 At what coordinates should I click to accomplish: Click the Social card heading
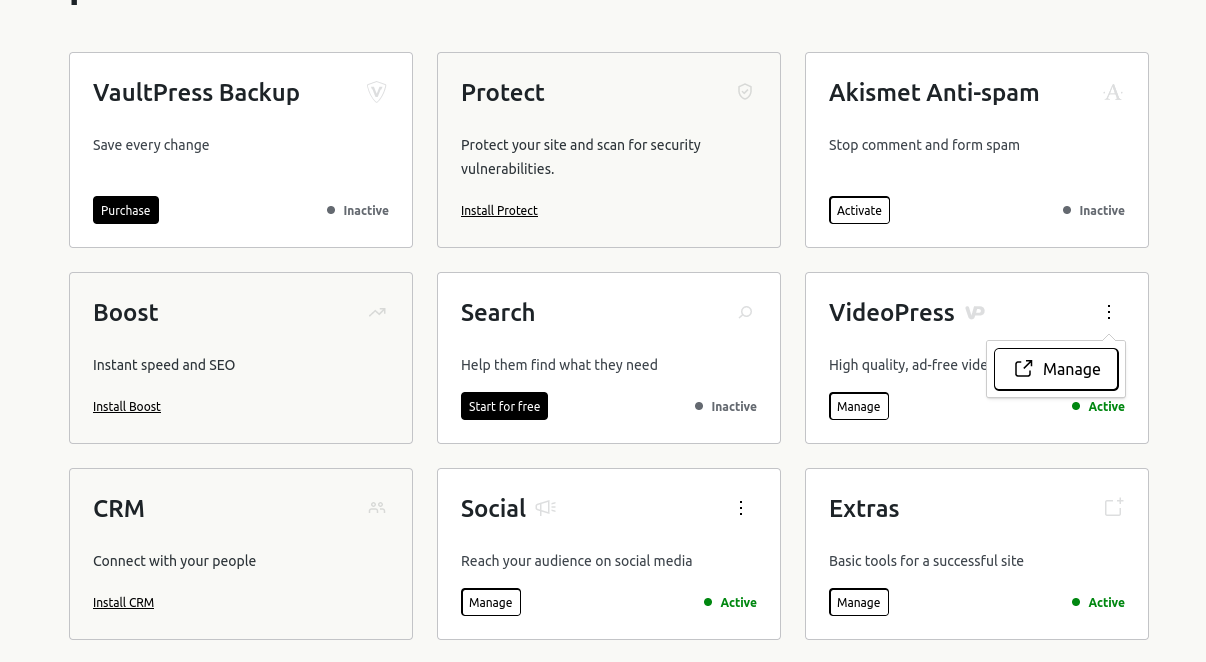[x=493, y=508]
